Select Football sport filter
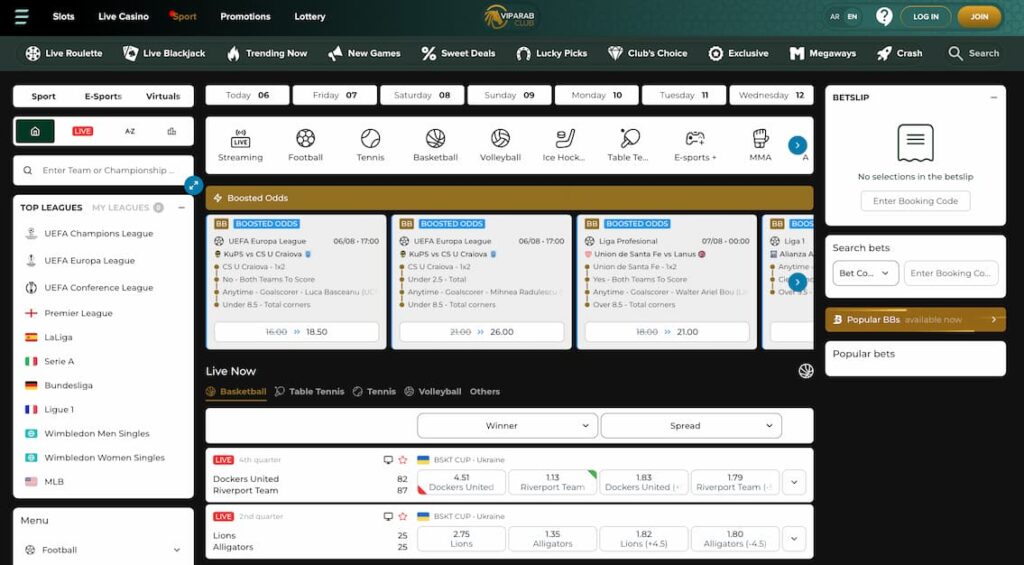The width and height of the screenshot is (1024, 565). (x=306, y=145)
